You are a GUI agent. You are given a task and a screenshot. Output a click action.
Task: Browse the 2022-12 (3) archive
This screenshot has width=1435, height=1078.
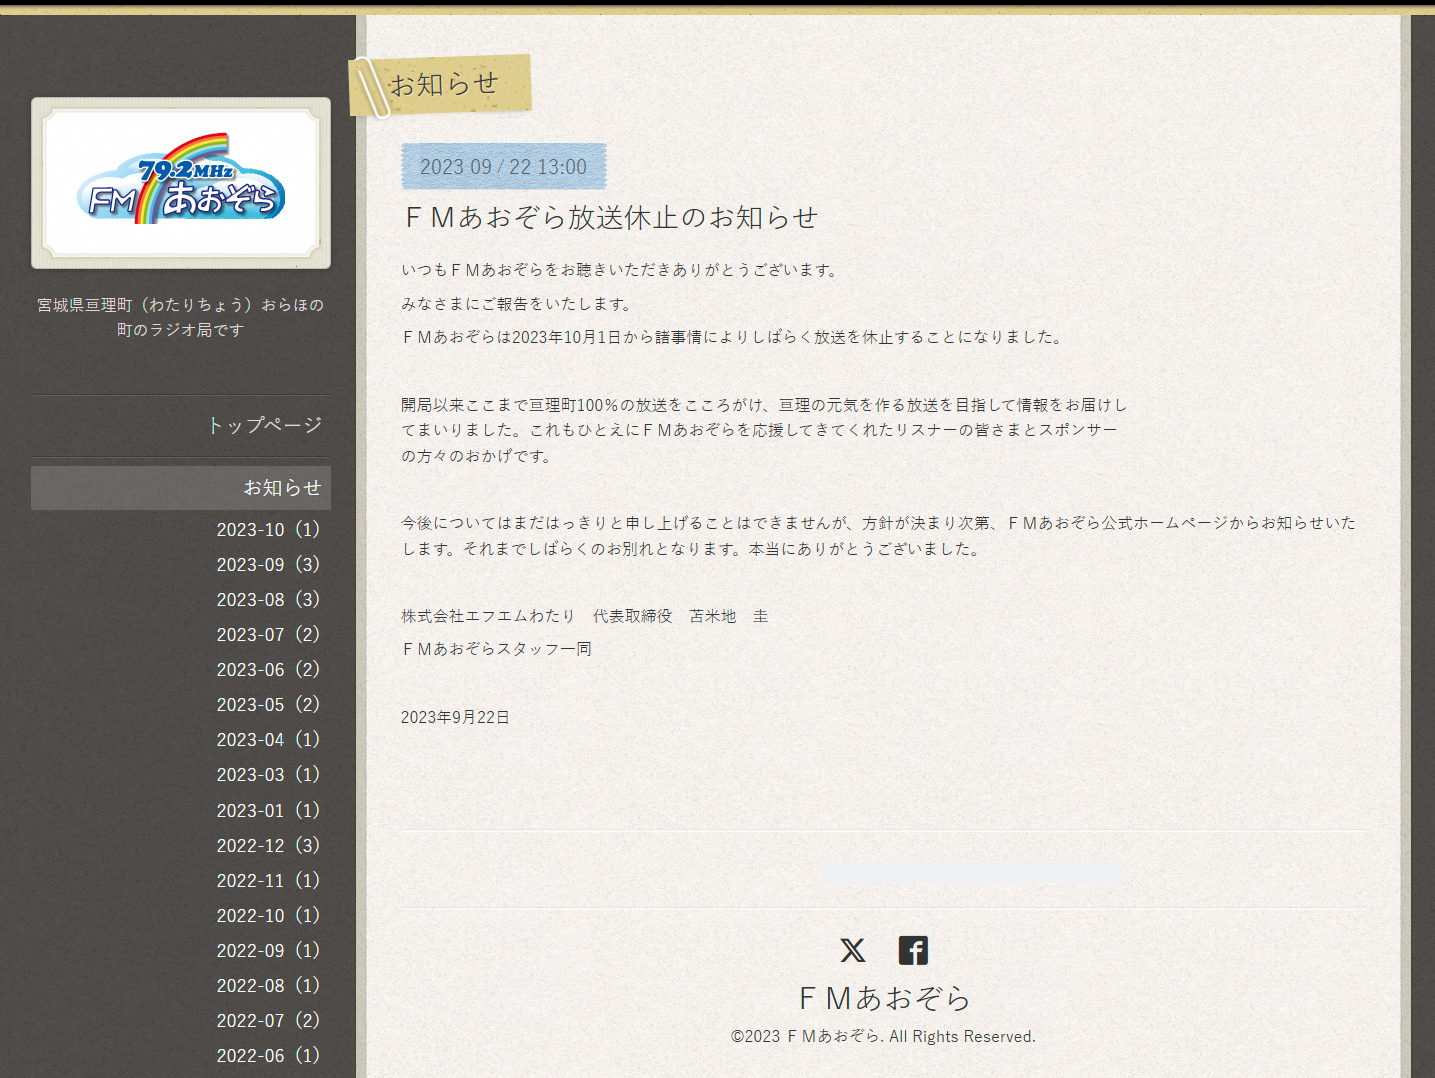(267, 846)
